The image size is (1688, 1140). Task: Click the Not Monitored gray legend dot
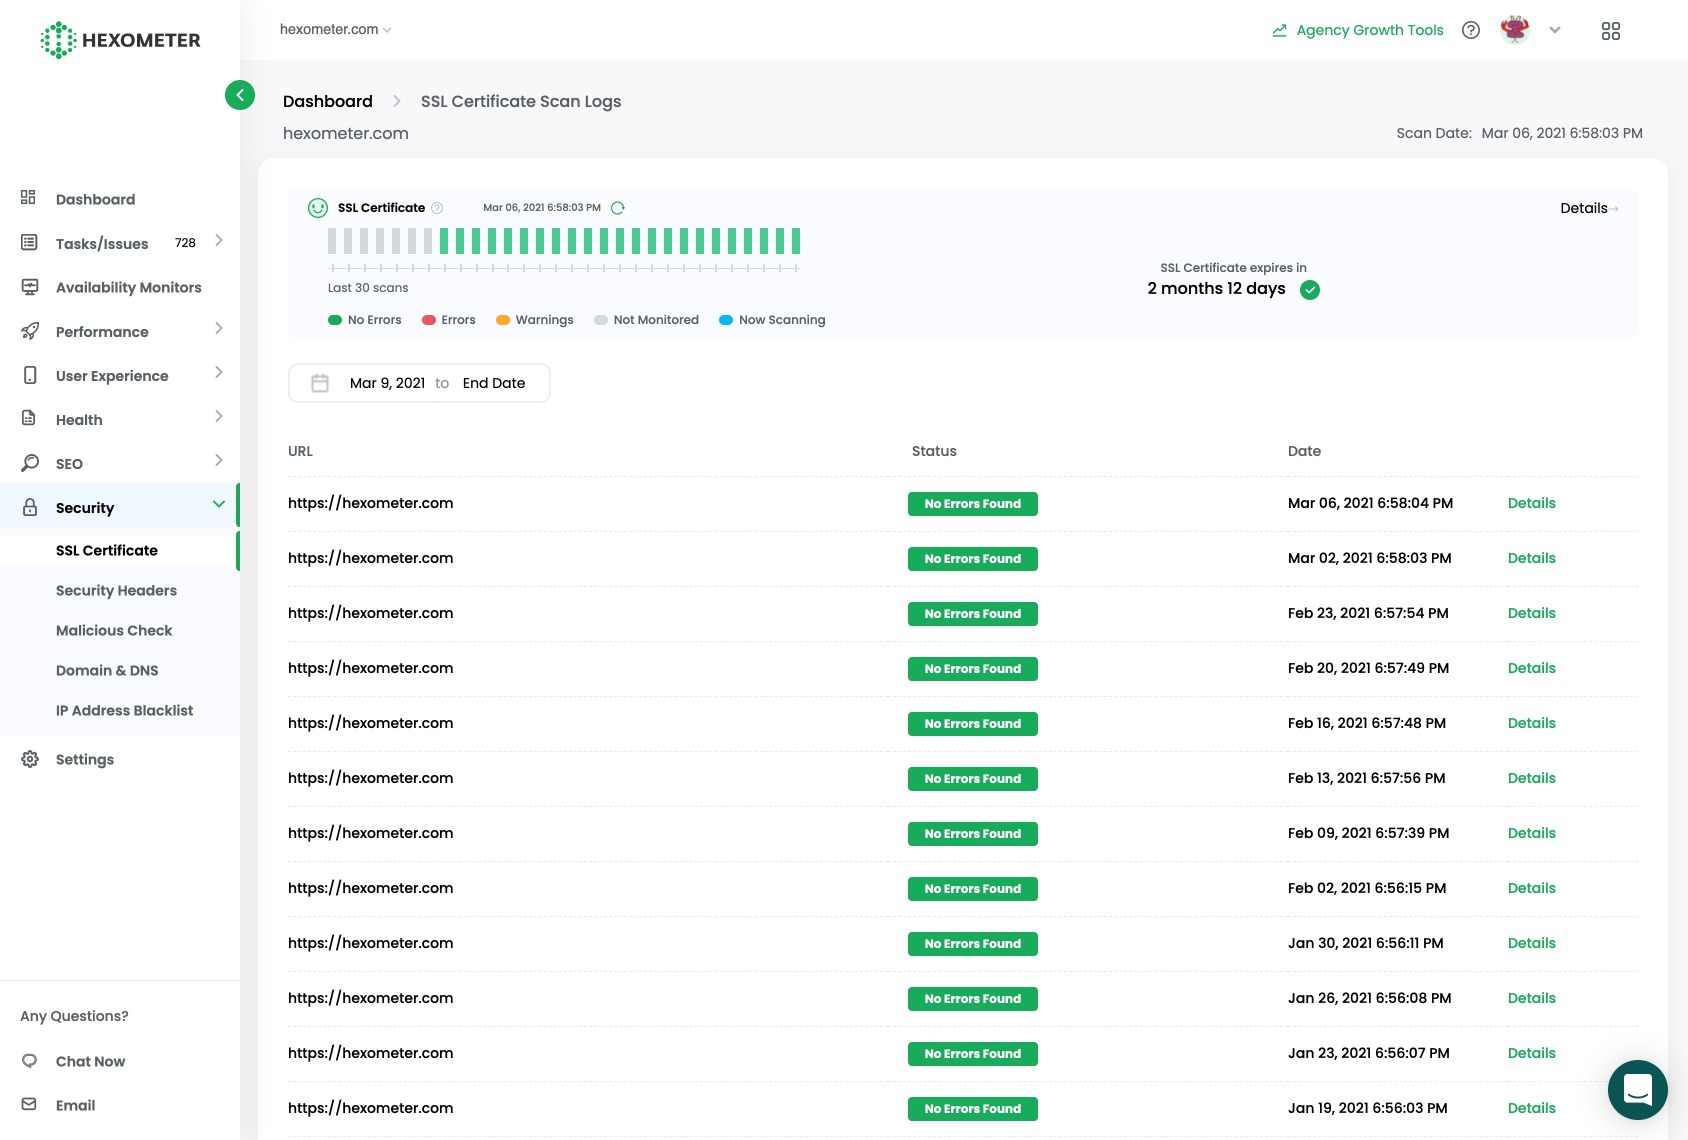pos(601,320)
